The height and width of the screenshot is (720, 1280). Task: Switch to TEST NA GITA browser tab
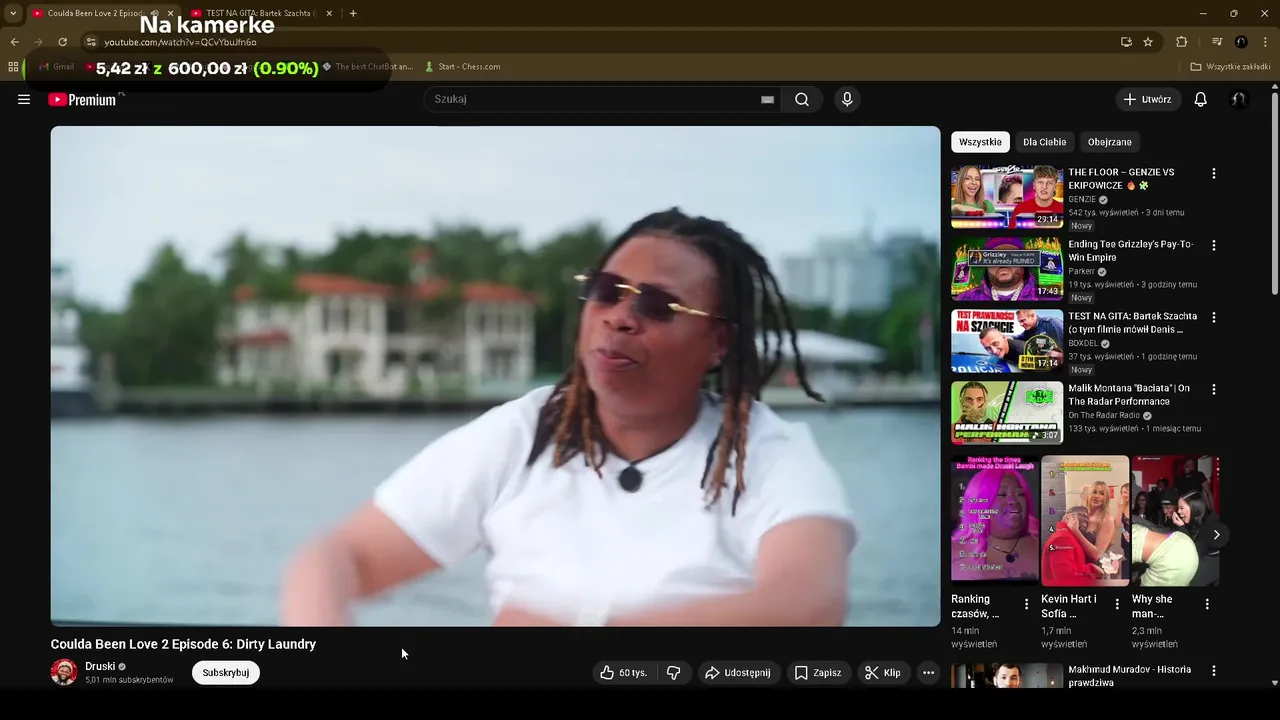[x=260, y=13]
